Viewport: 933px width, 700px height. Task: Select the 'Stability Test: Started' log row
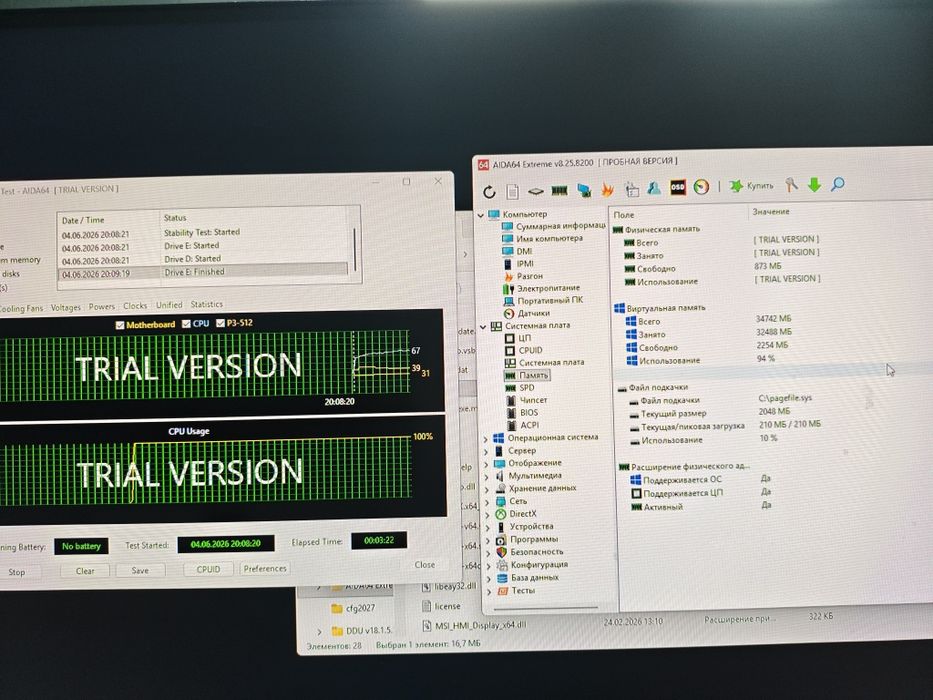click(x=202, y=233)
